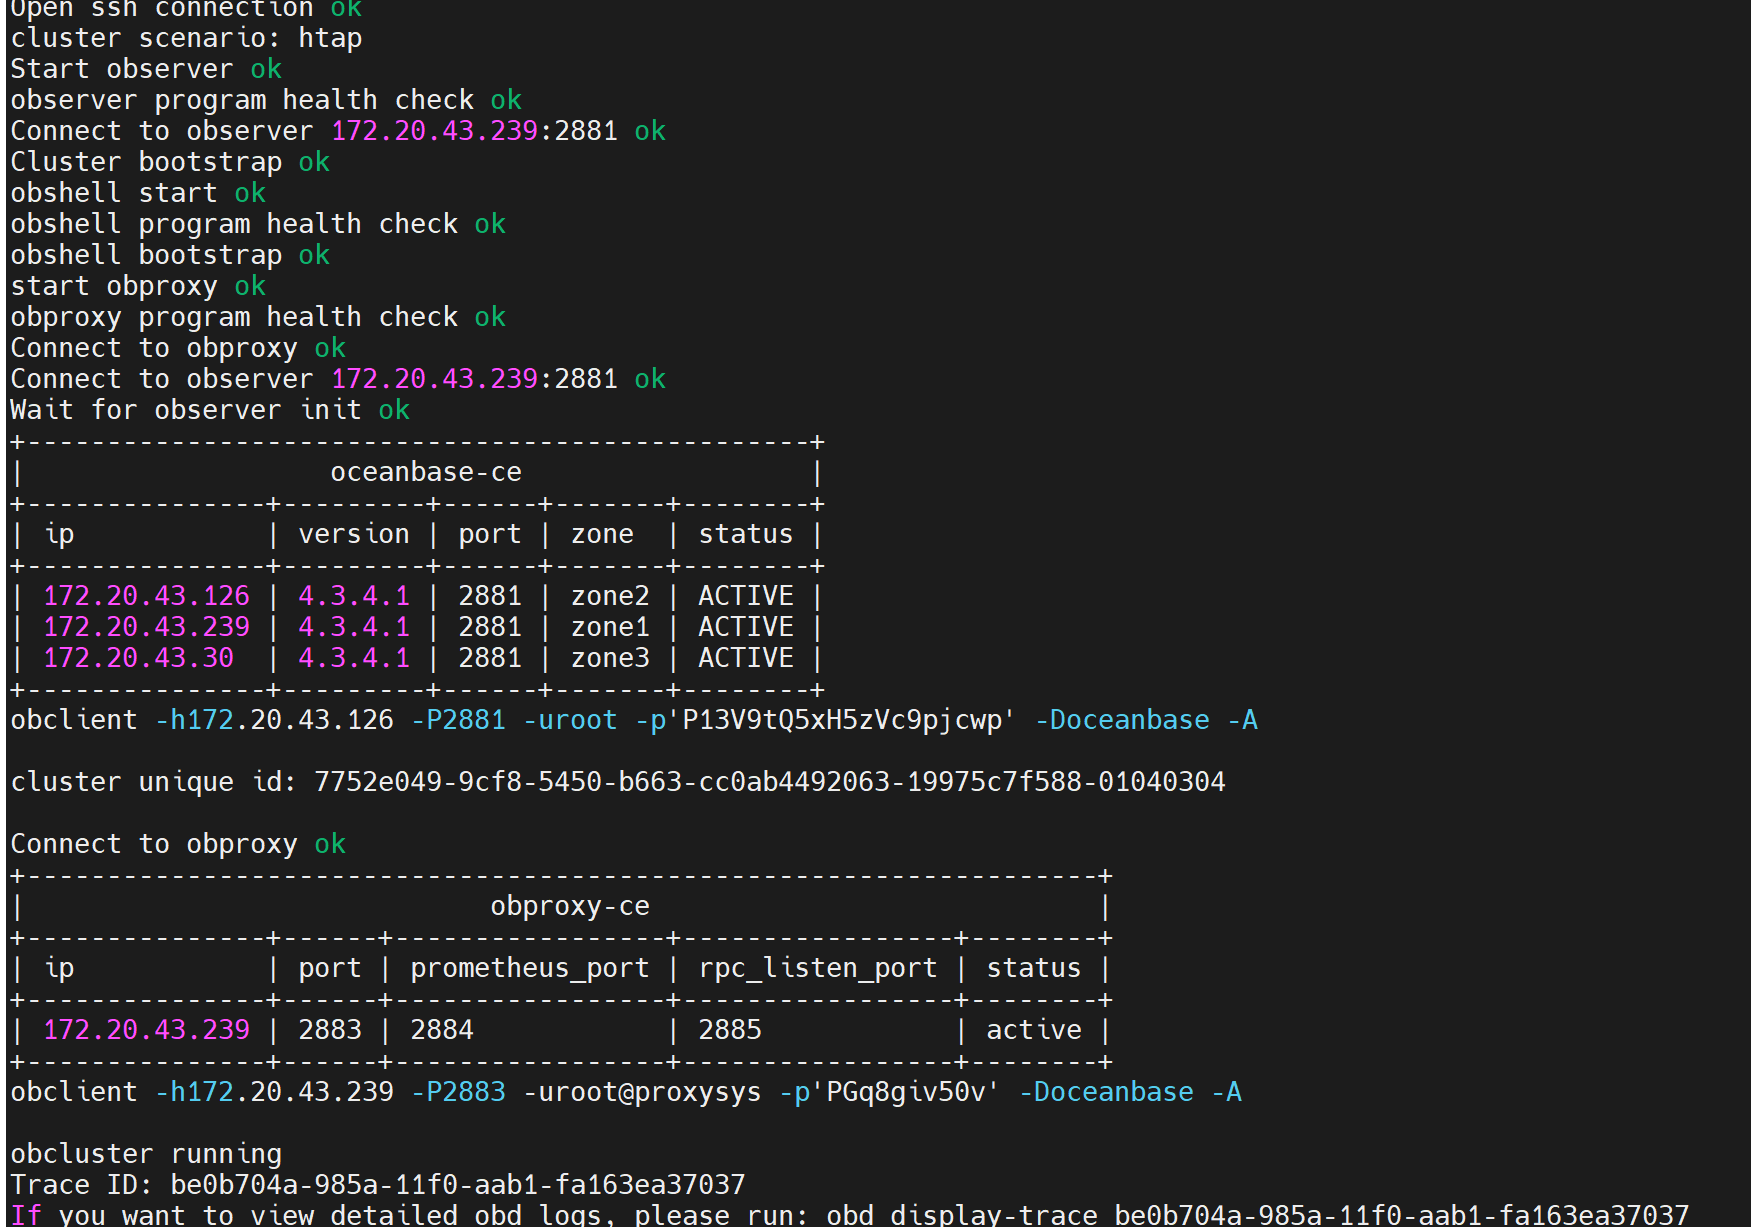Click 'observer program health check ok' line

[x=266, y=101]
